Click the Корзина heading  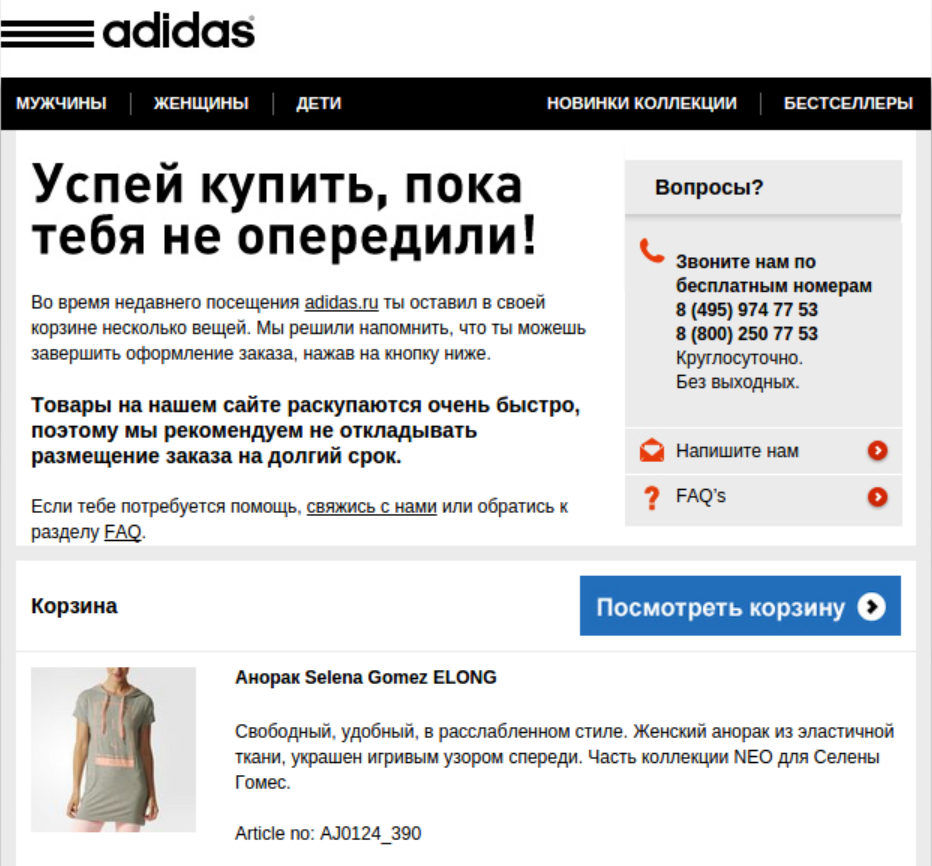coord(74,606)
